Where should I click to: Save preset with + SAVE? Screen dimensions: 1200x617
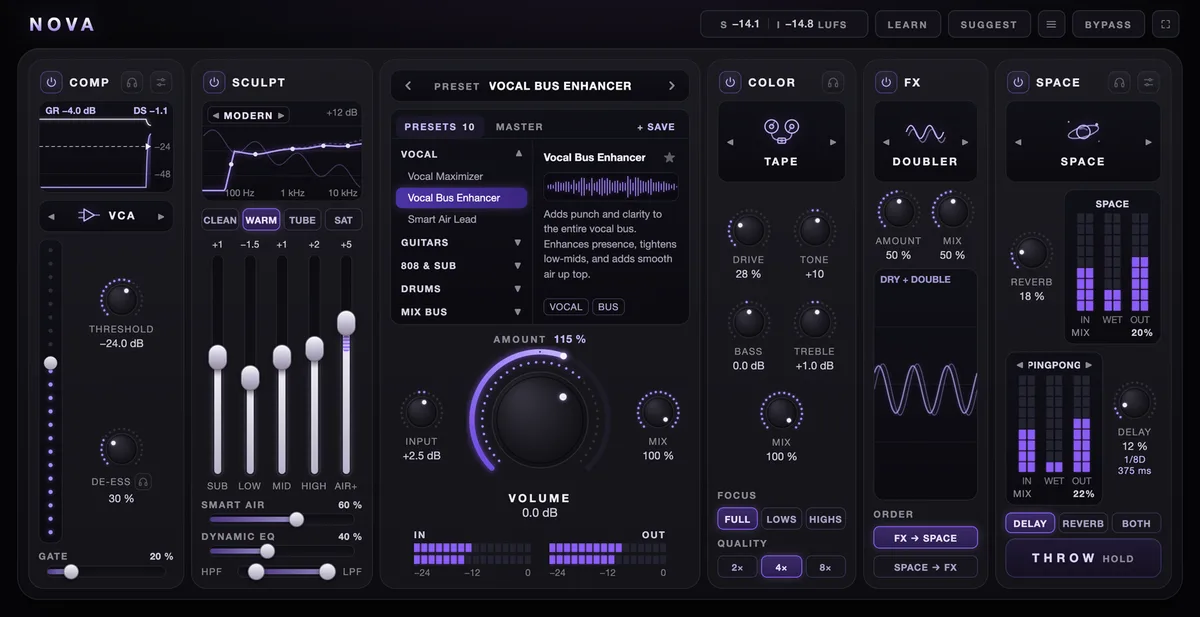coord(656,127)
